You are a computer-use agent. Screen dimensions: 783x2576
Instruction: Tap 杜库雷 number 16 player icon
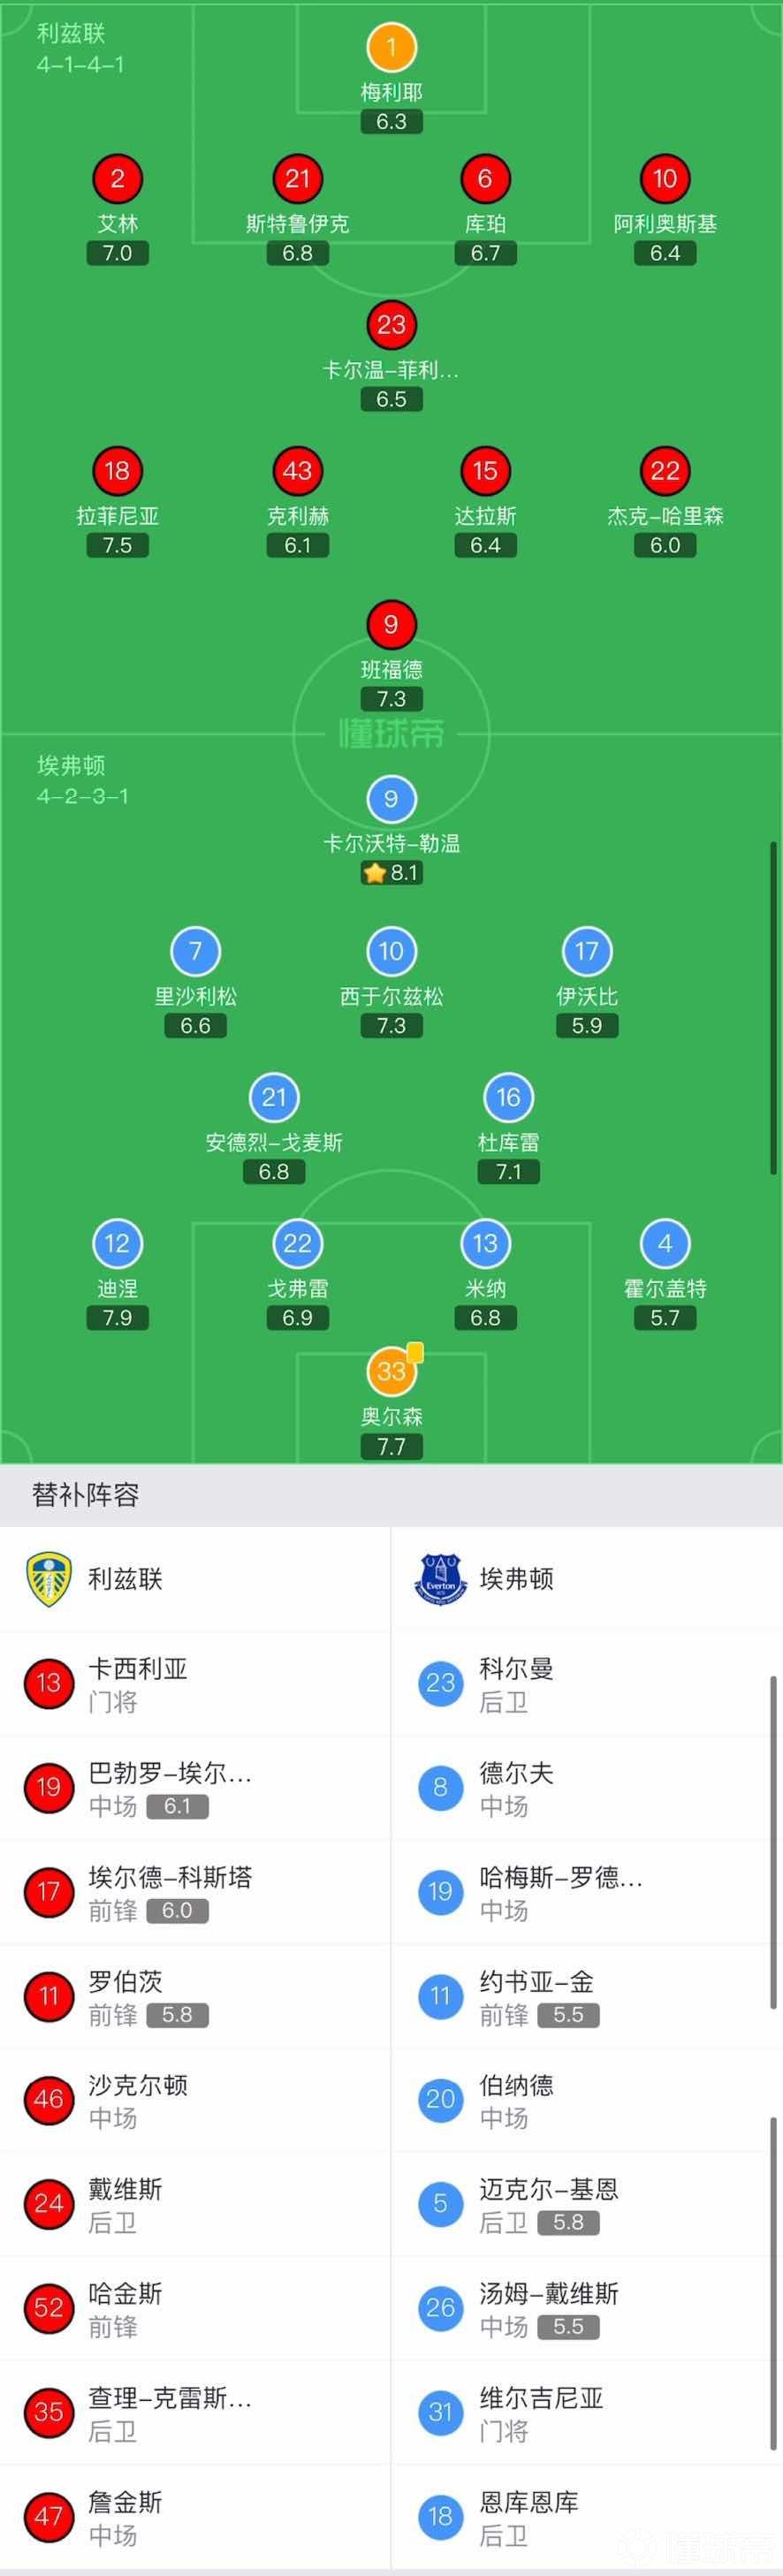click(x=508, y=1097)
